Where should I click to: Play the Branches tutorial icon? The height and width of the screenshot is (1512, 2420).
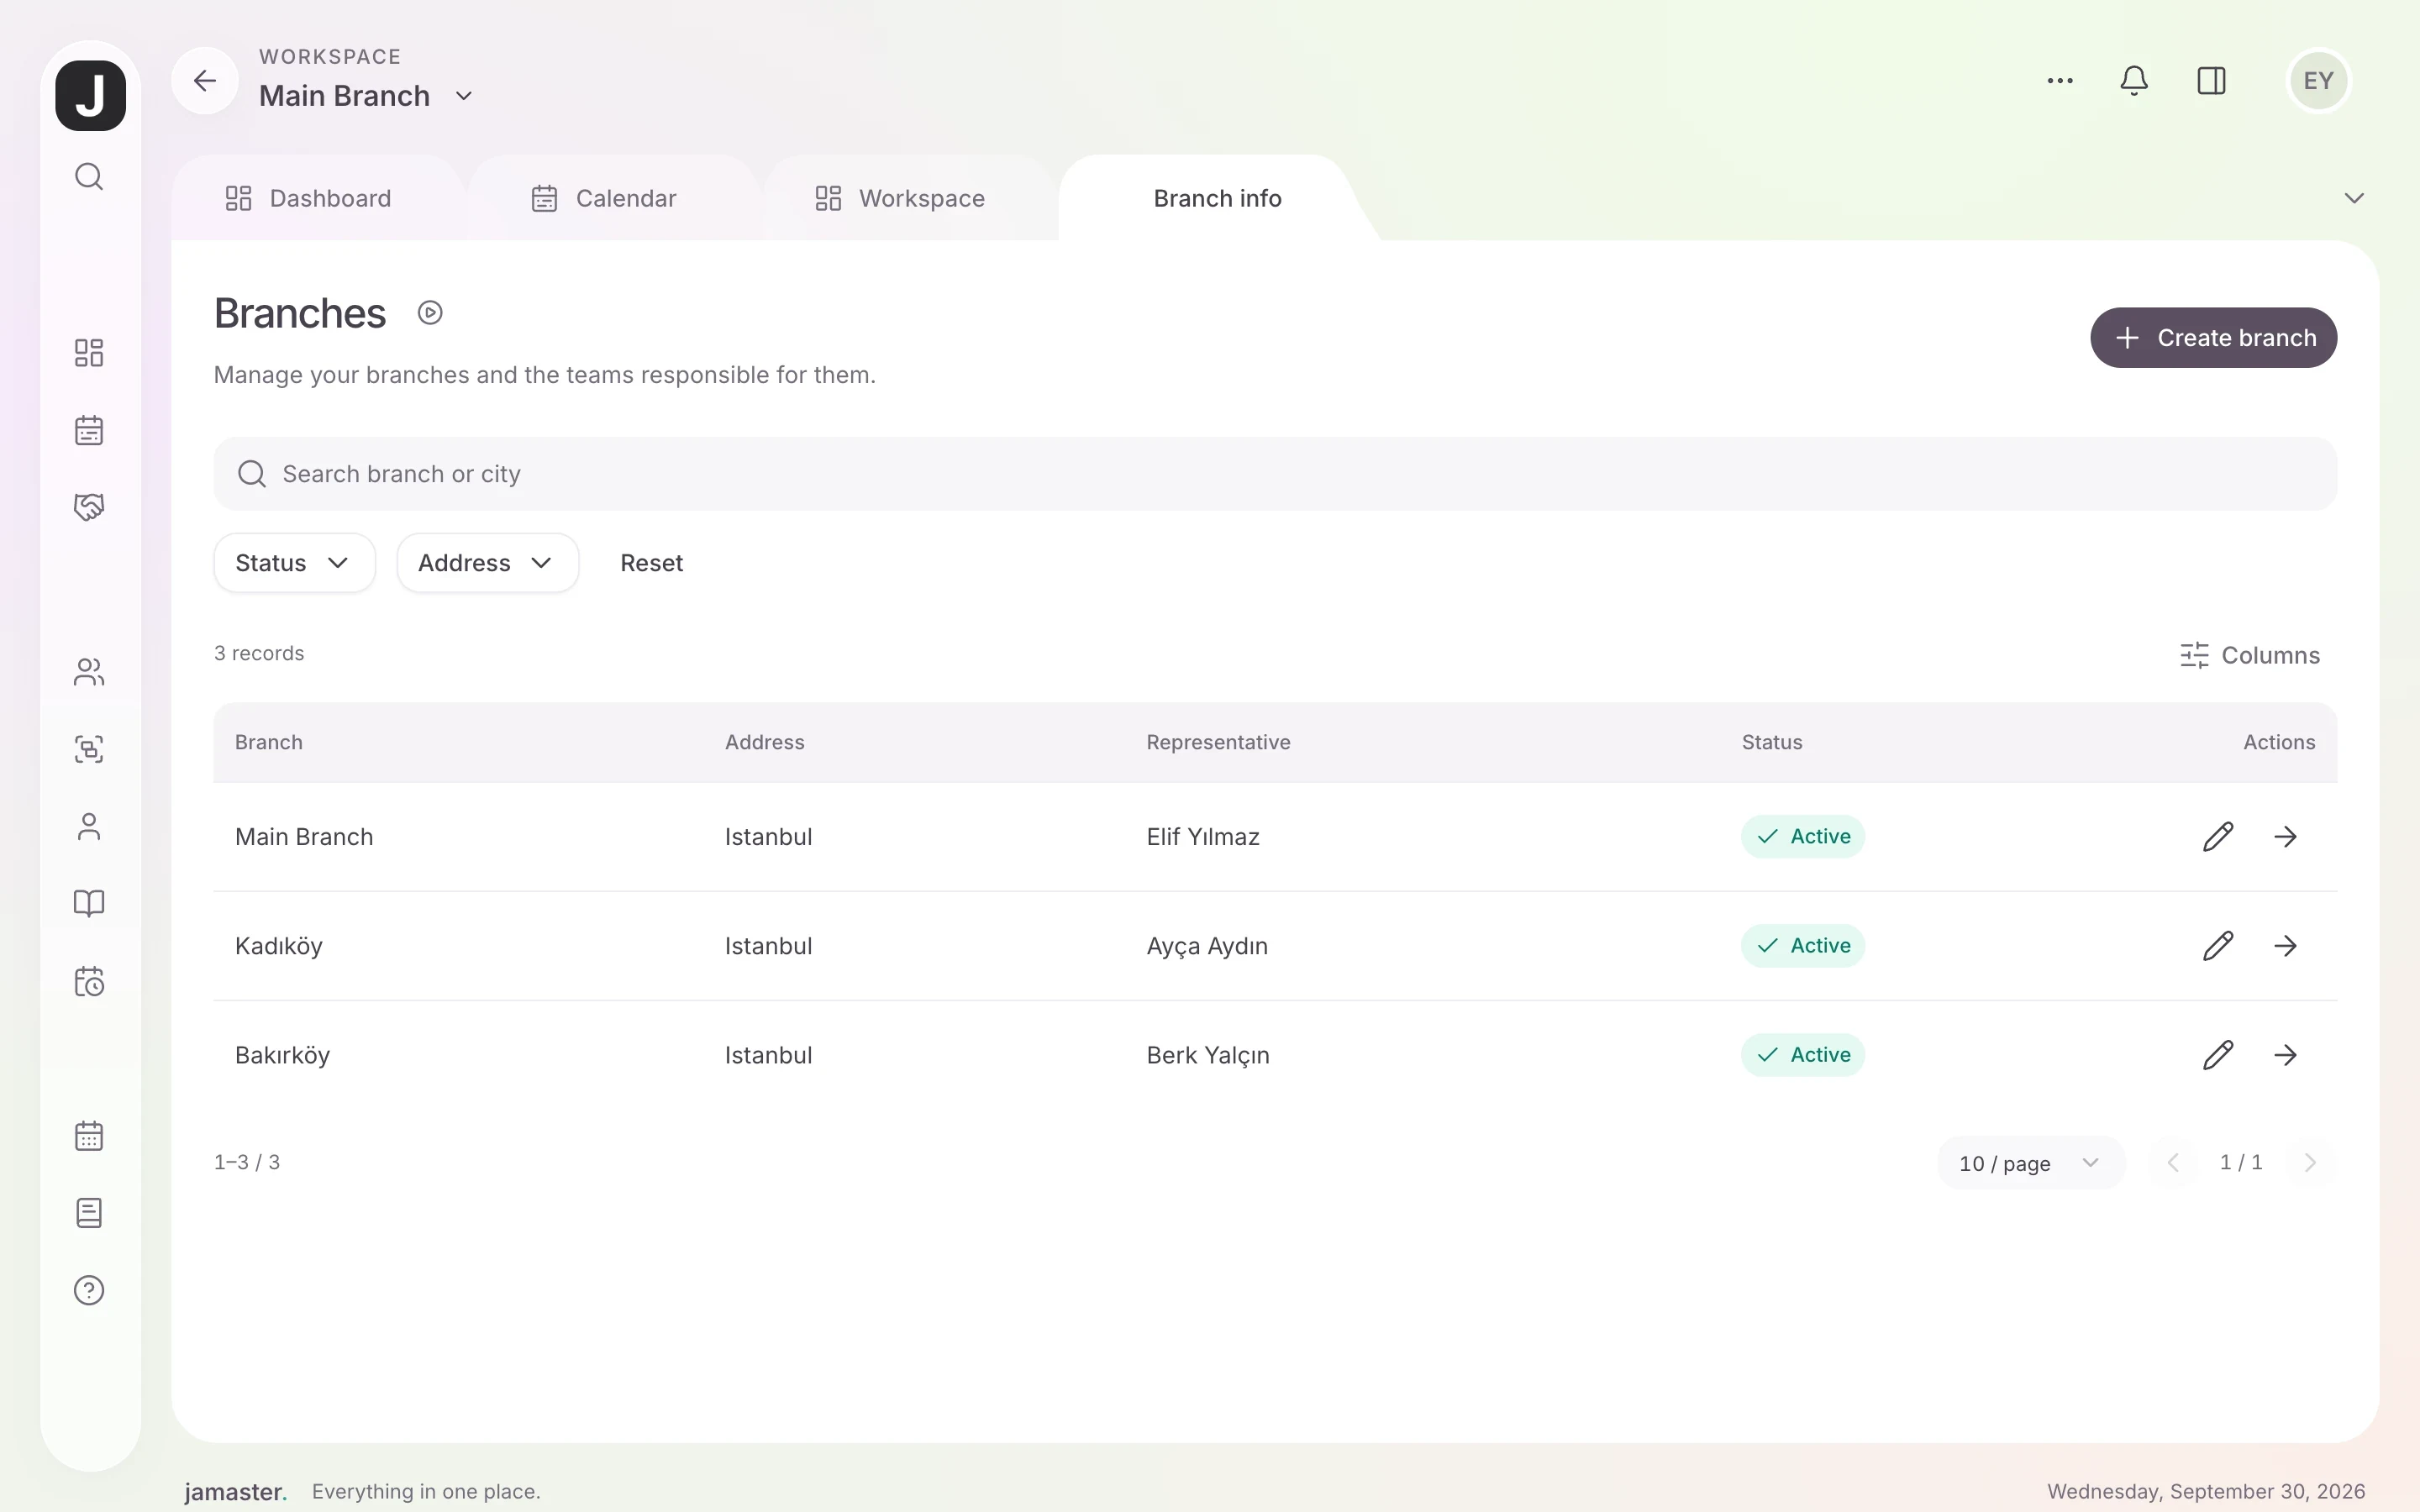[430, 313]
